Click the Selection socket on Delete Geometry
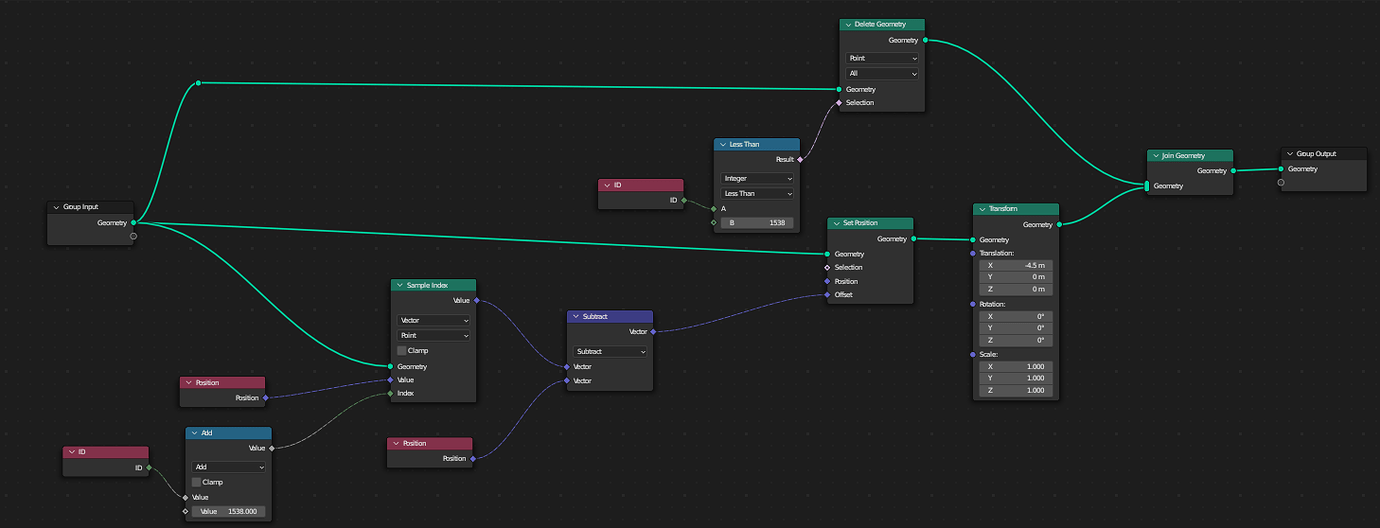 click(x=839, y=102)
